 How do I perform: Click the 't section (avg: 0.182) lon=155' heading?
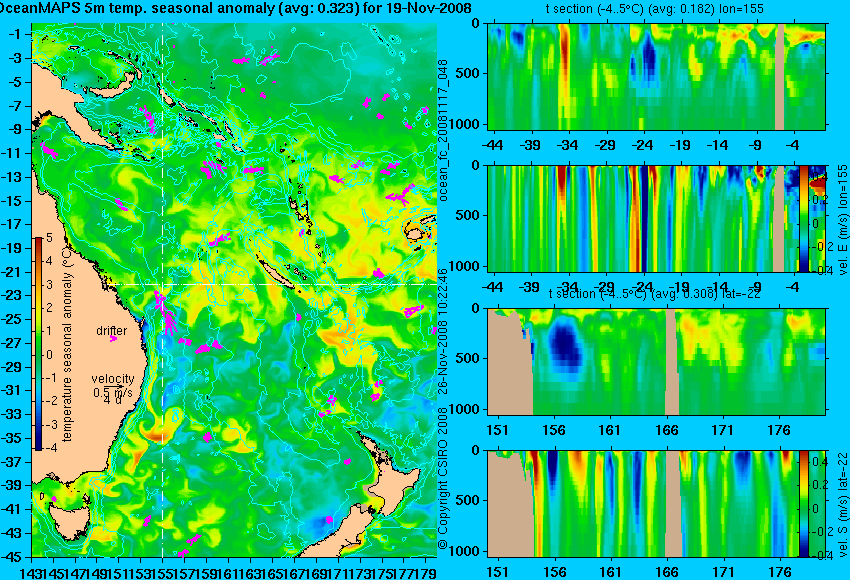pos(654,9)
